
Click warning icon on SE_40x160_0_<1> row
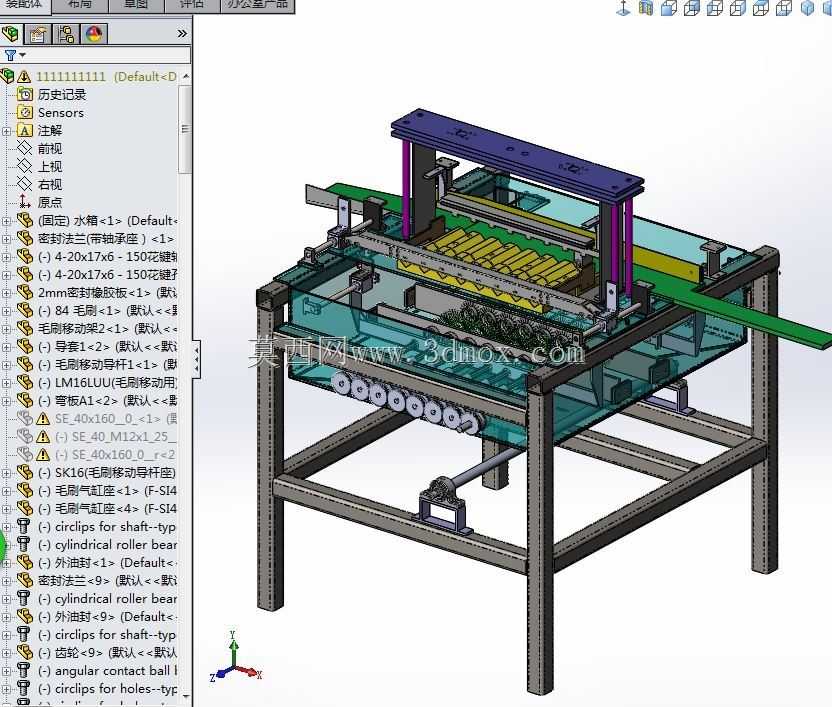click(x=42, y=419)
